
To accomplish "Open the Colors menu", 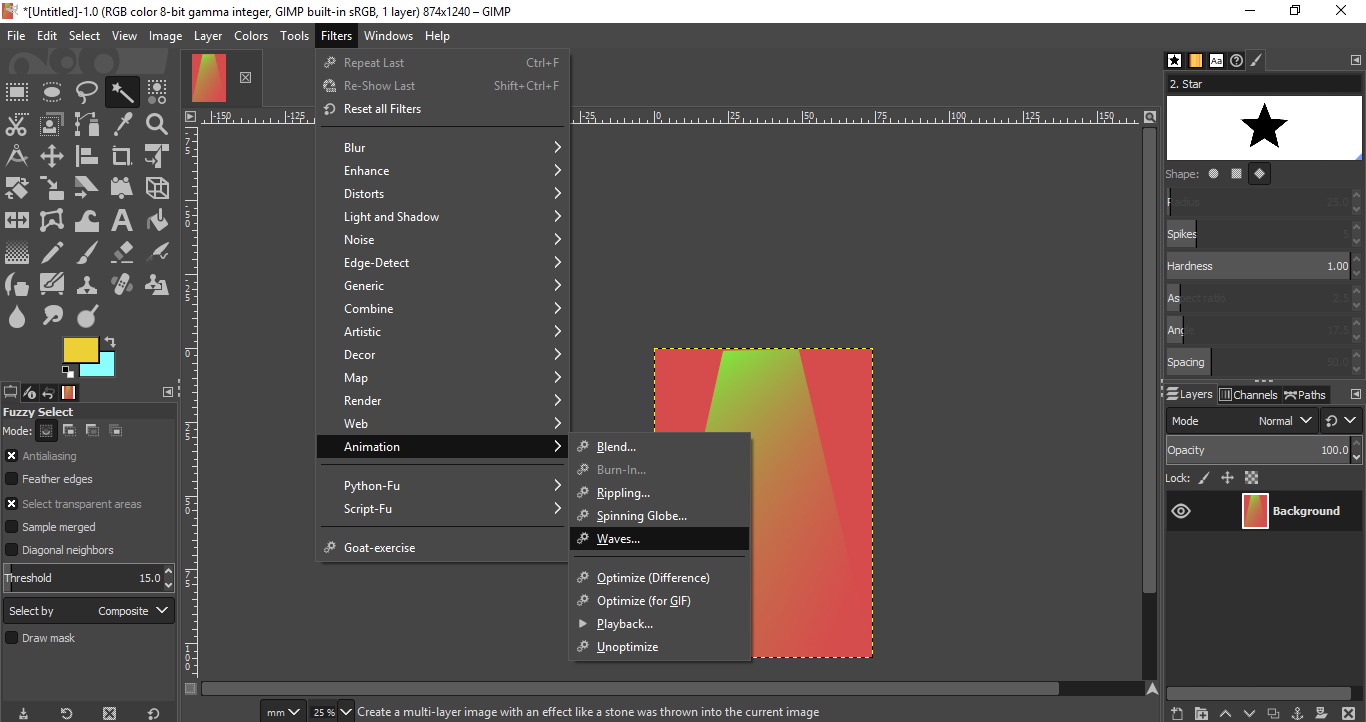I will tap(251, 36).
